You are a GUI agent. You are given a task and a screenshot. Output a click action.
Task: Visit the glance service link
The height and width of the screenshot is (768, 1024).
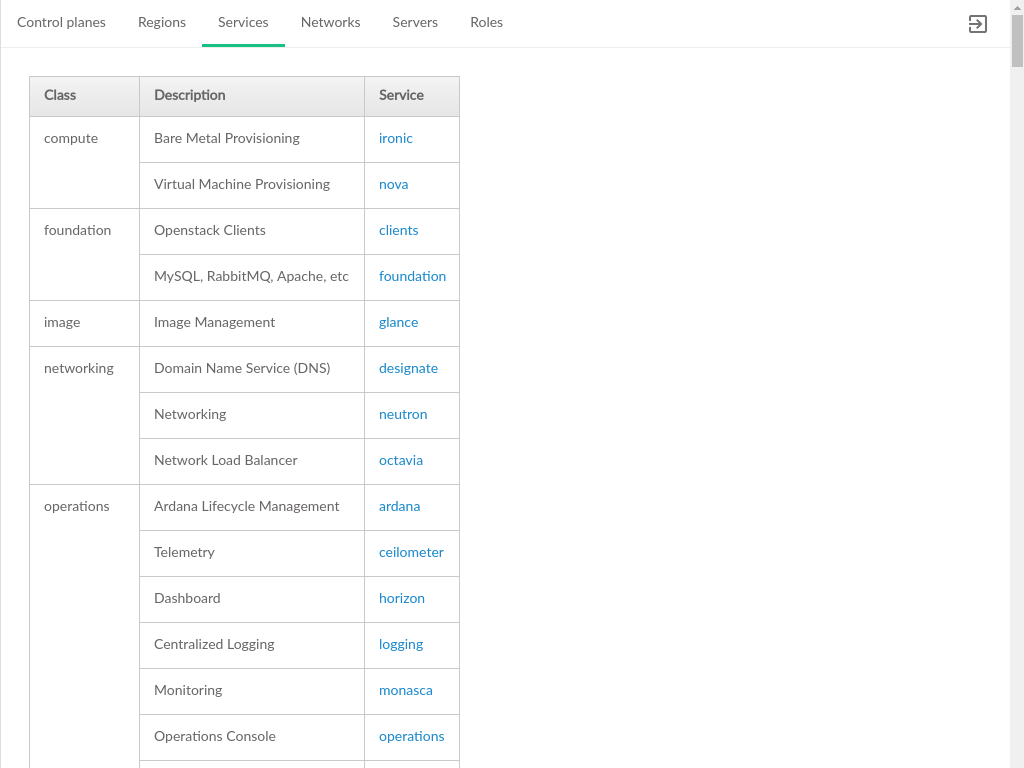tap(398, 323)
